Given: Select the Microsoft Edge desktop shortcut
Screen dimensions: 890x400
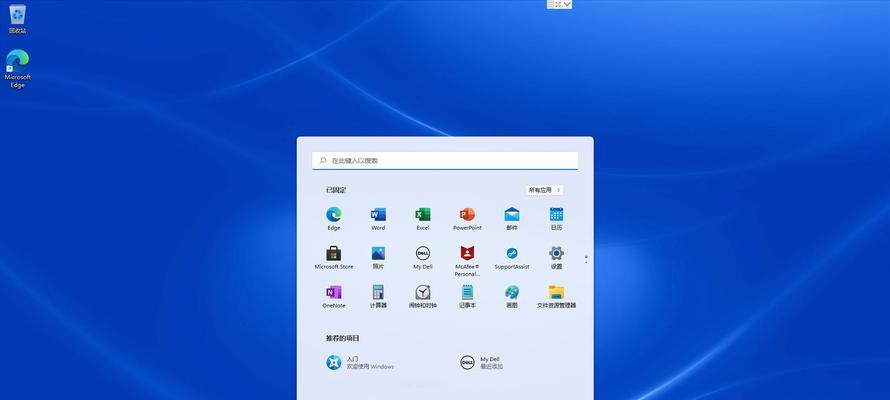Looking at the screenshot, I should pos(18,69).
